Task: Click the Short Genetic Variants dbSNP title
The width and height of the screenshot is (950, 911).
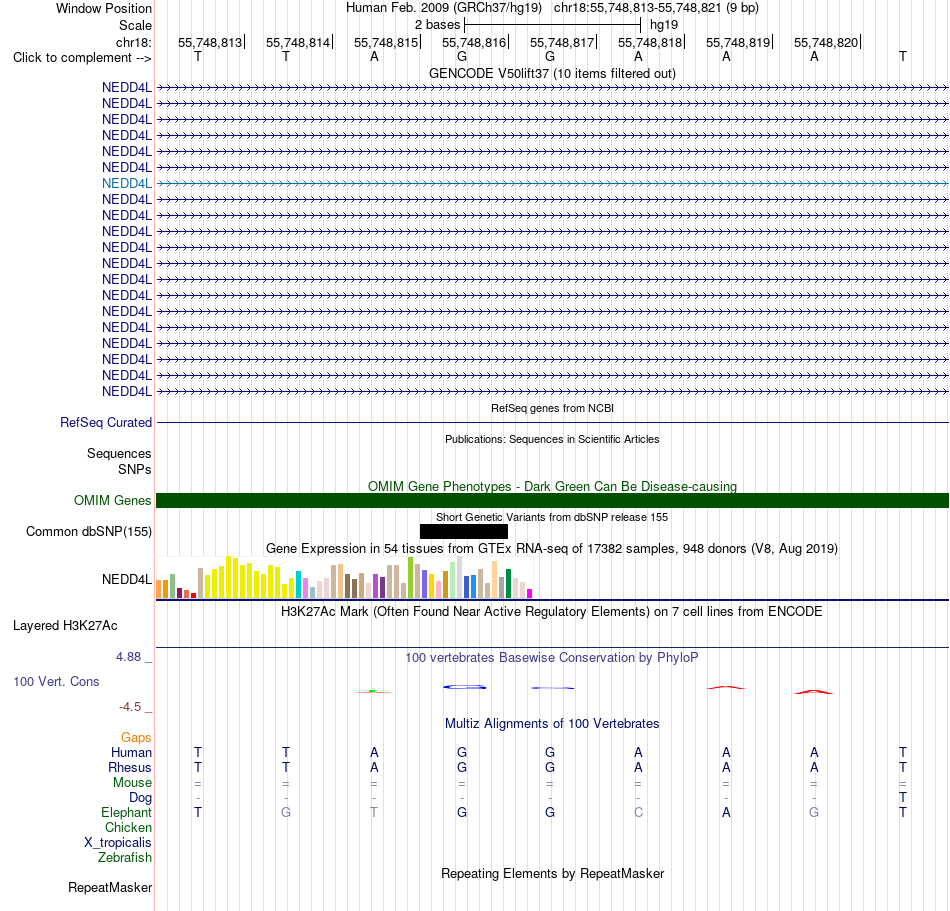Action: point(552,517)
